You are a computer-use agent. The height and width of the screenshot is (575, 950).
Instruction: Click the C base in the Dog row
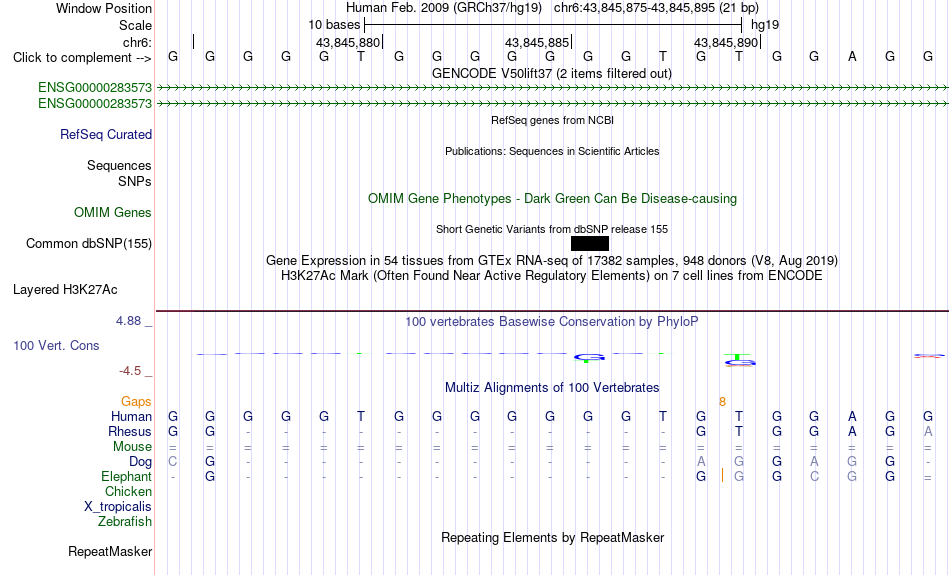pos(173,462)
